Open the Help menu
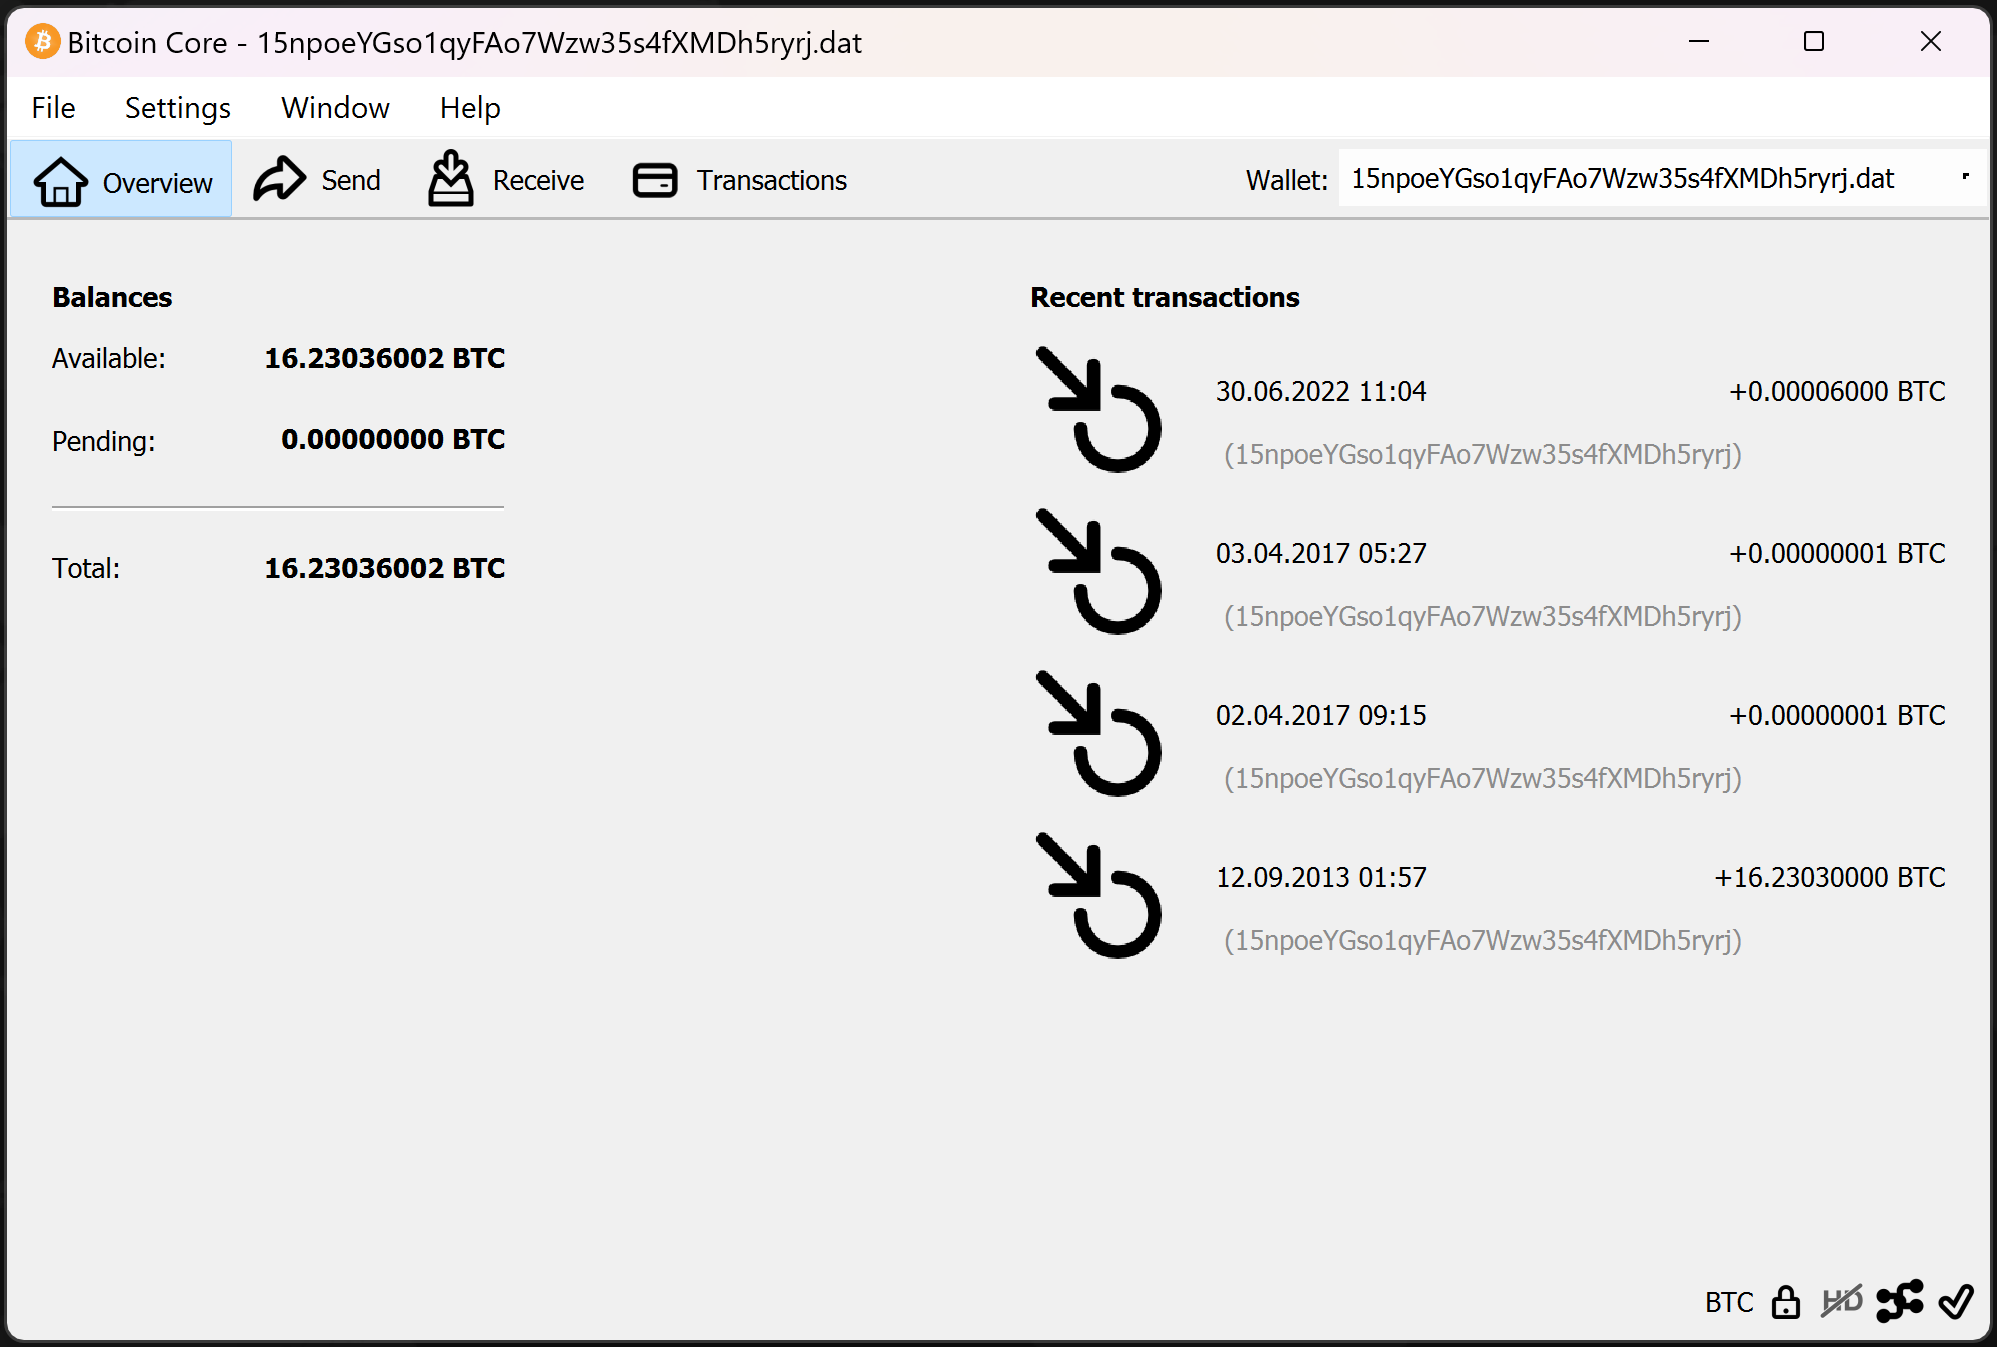Screen dimensions: 1997x1347 [x=469, y=107]
